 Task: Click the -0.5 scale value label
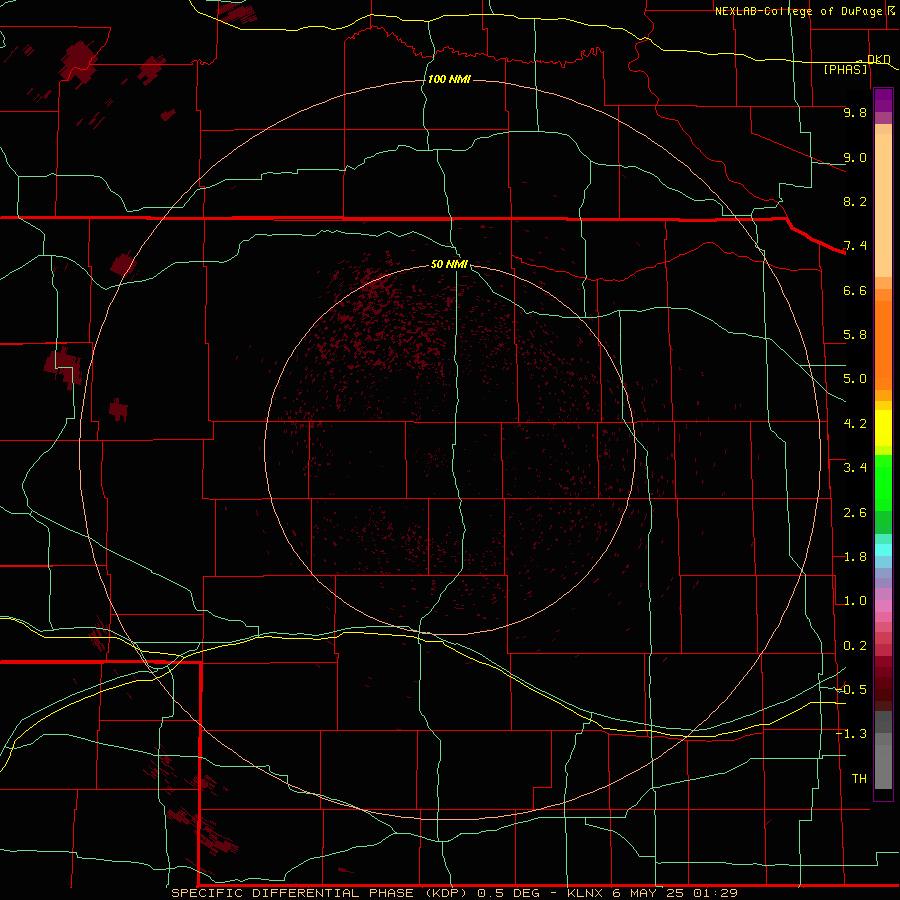852,689
